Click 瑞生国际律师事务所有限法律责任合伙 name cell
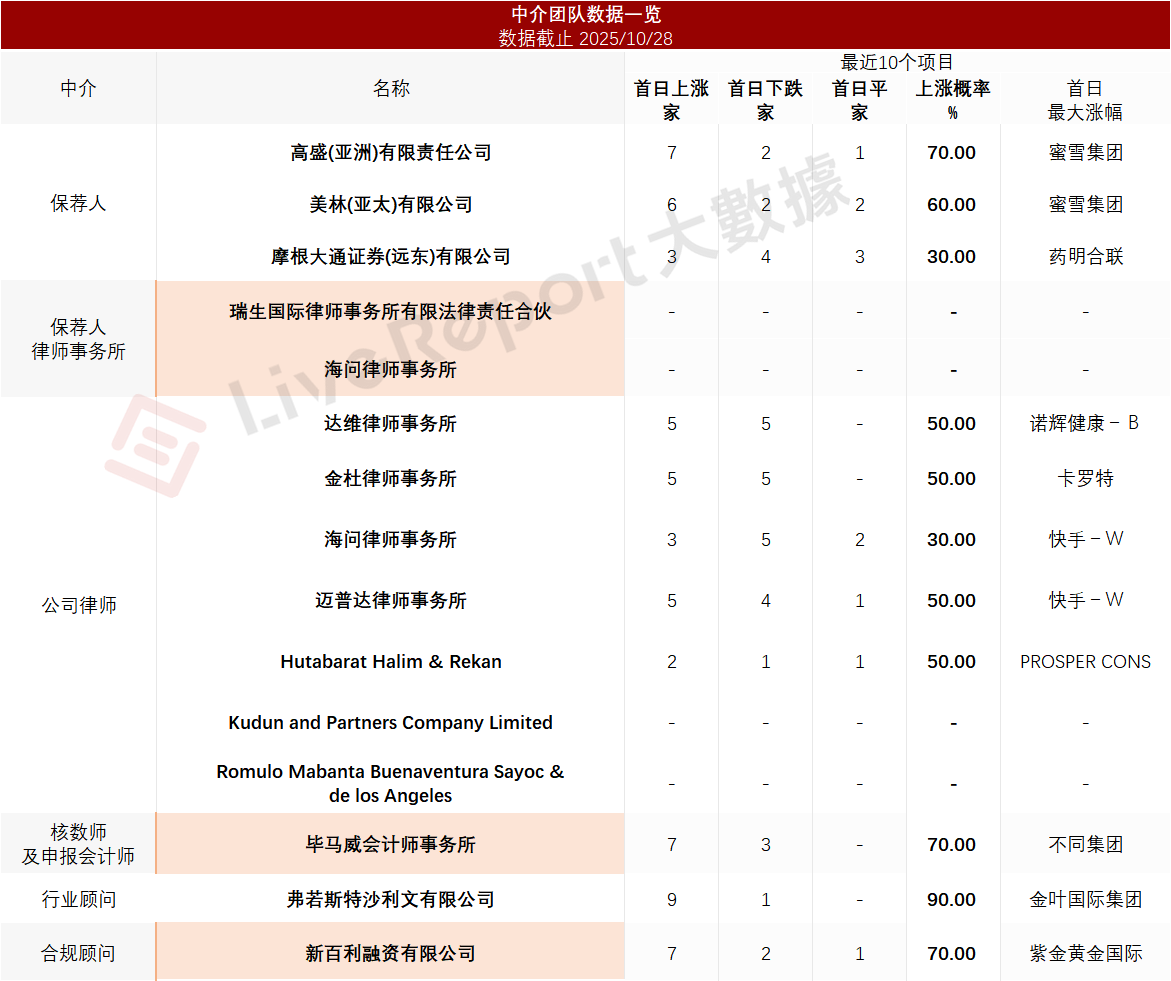 (391, 311)
